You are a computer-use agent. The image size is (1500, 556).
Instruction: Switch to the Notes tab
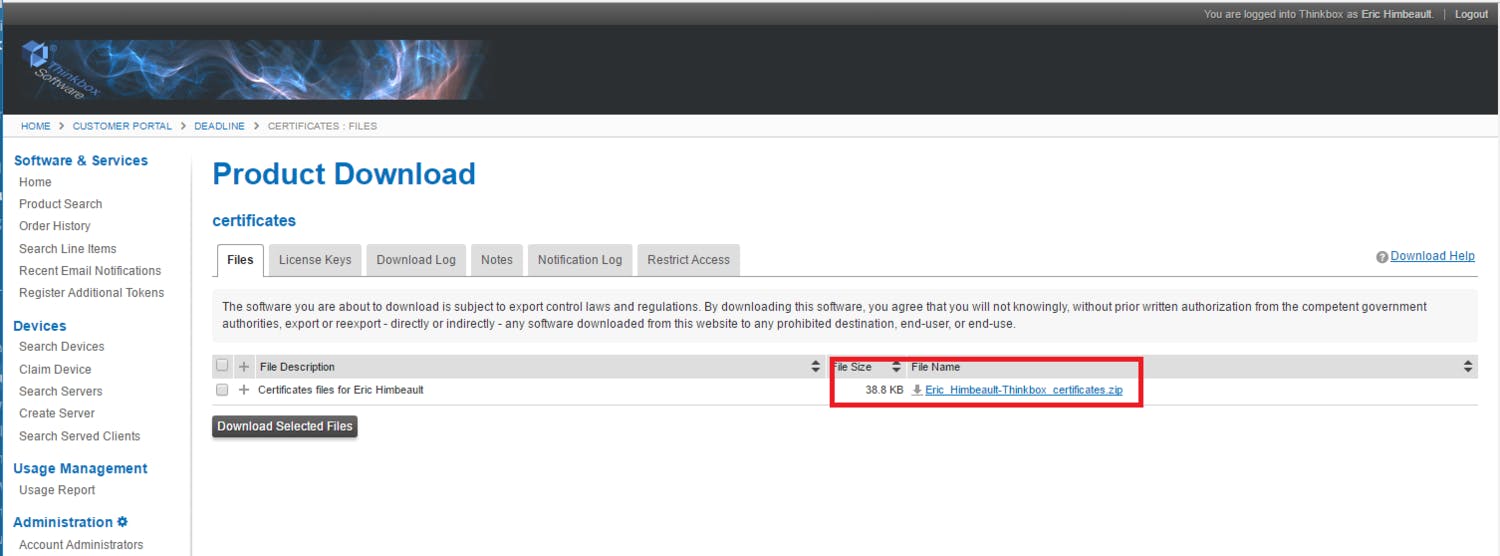click(x=496, y=260)
